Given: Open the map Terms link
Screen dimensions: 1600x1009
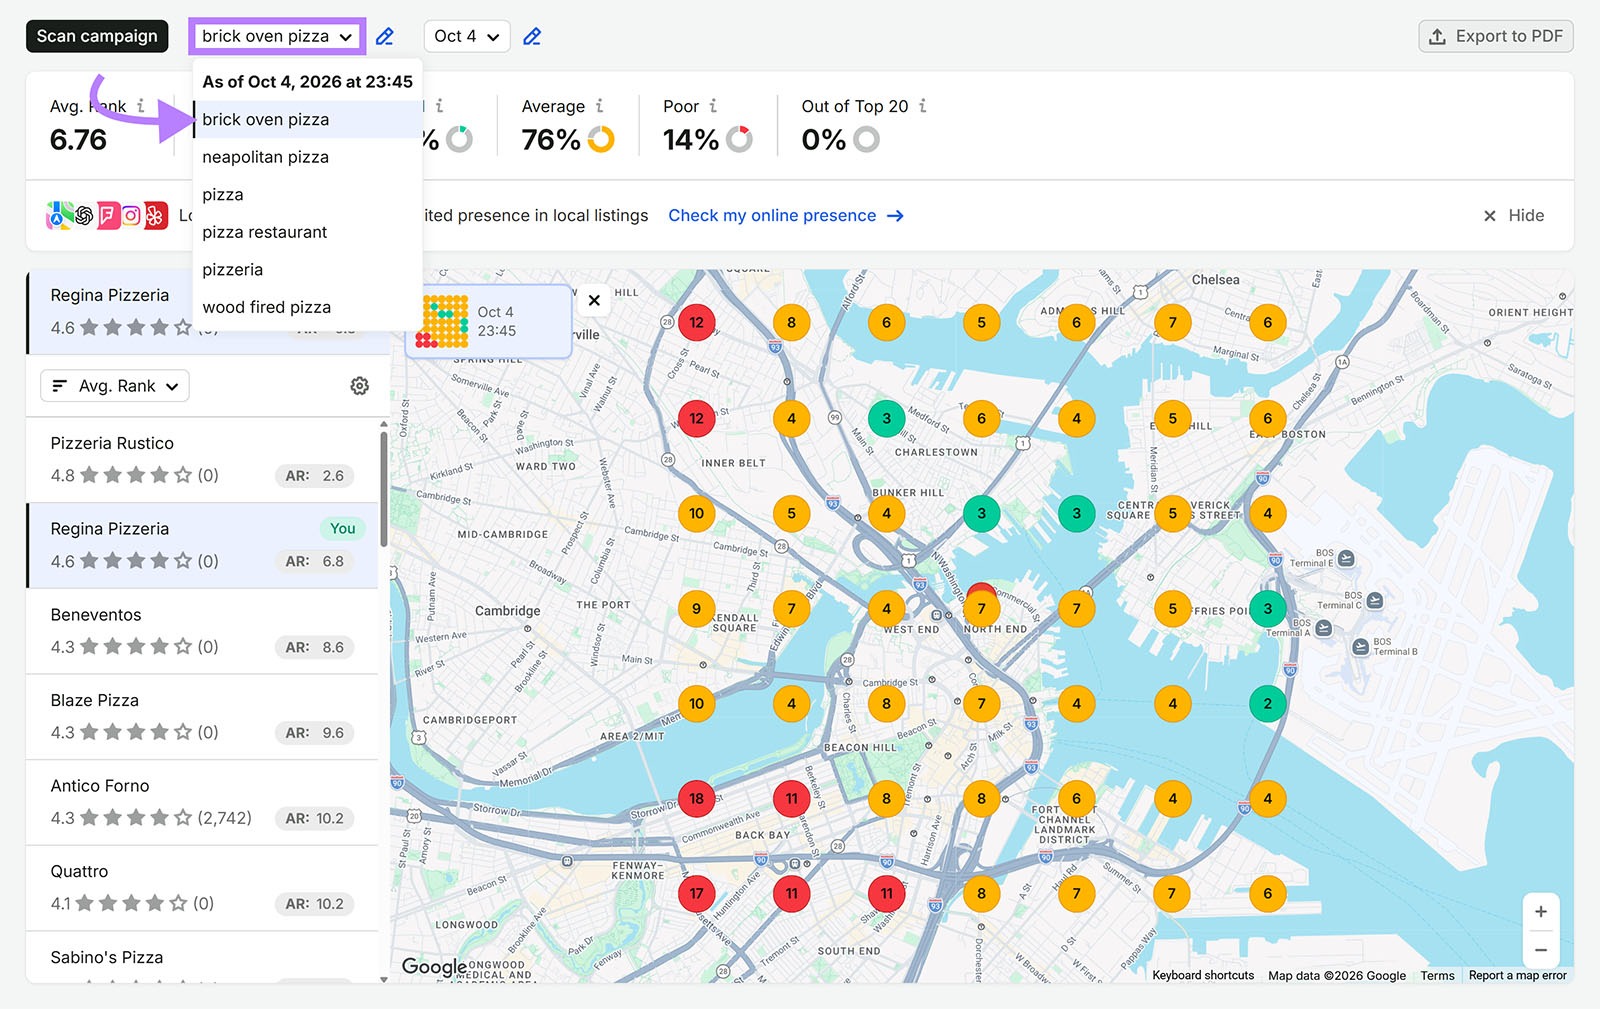Looking at the screenshot, I should 1437,976.
